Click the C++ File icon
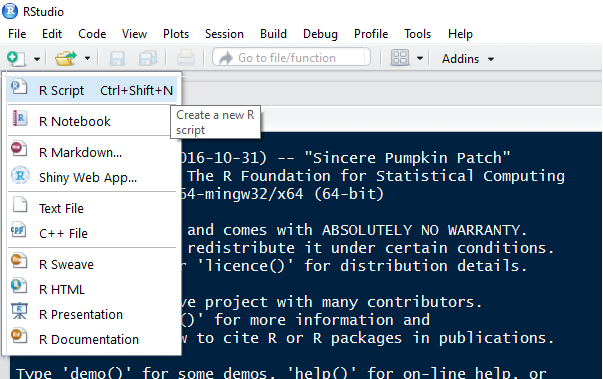 coord(19,231)
